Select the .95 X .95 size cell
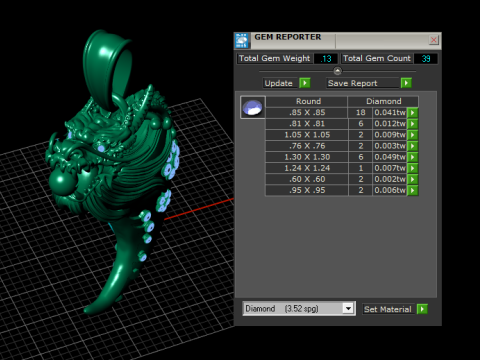This screenshot has height=360, width=480. (307, 190)
